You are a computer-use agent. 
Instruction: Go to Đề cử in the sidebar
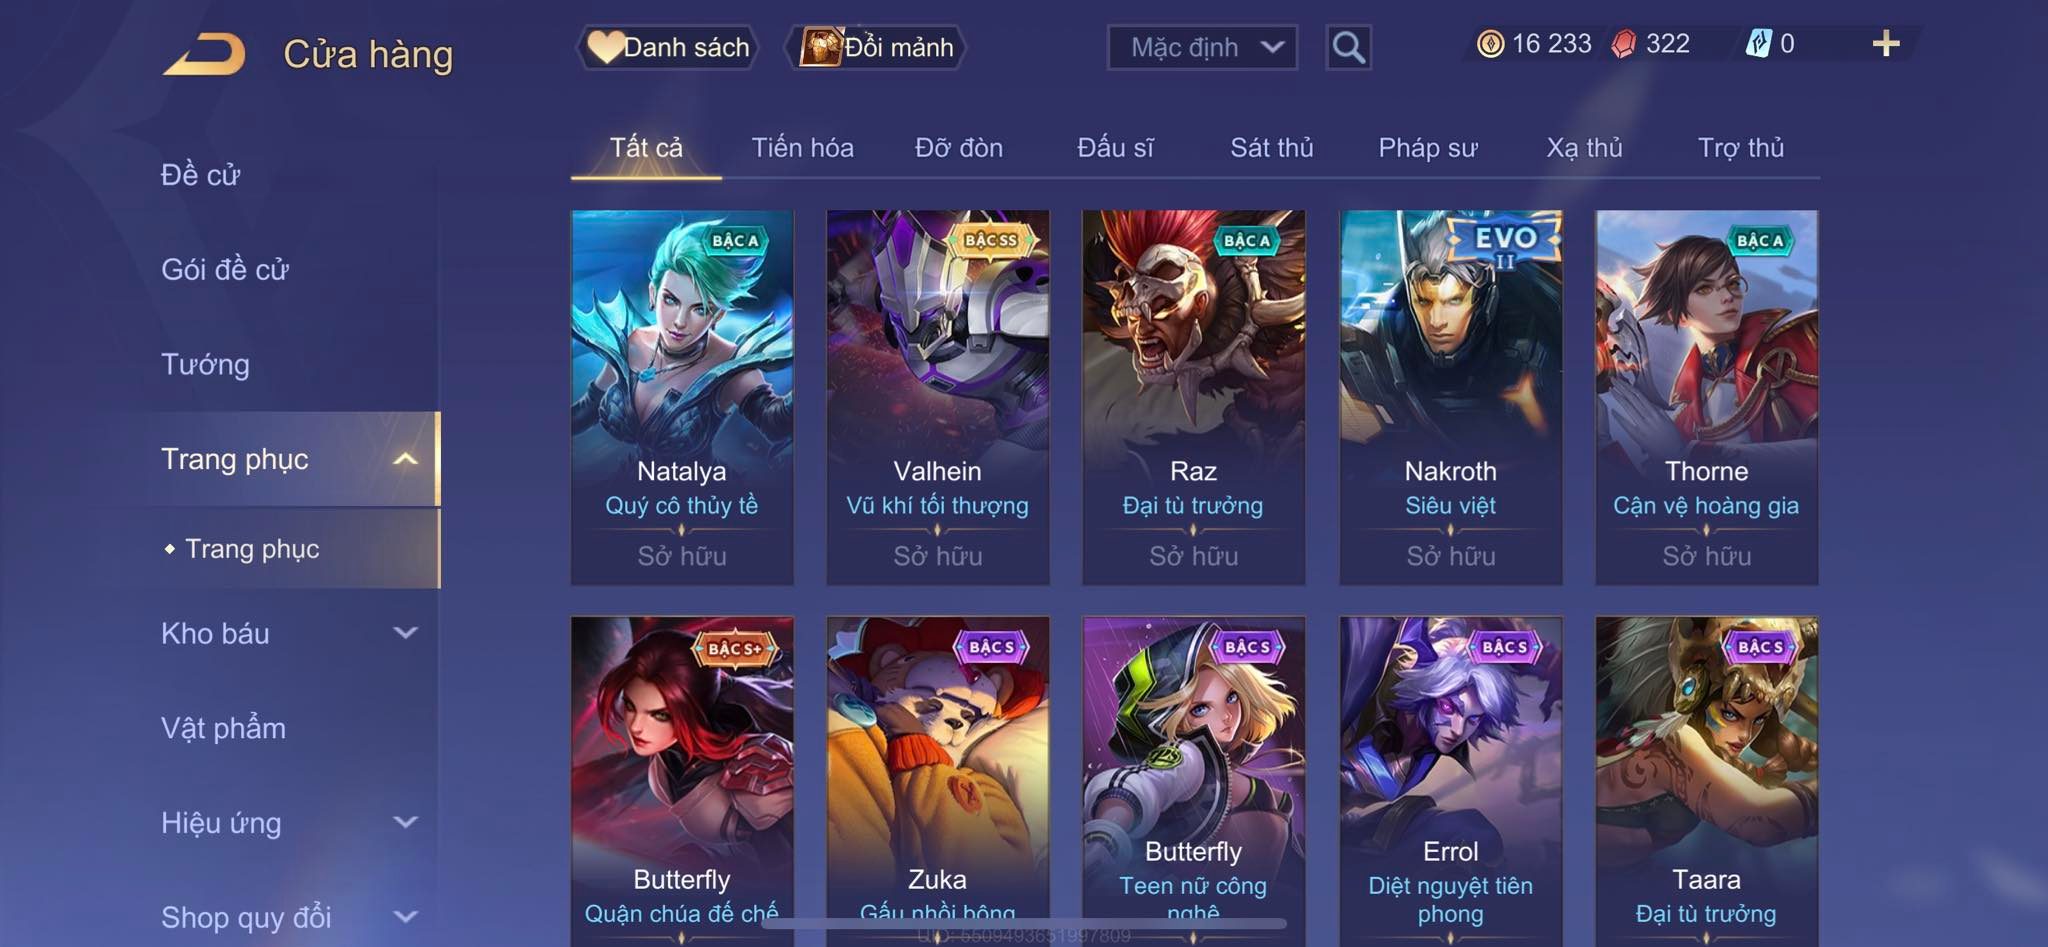click(x=200, y=175)
